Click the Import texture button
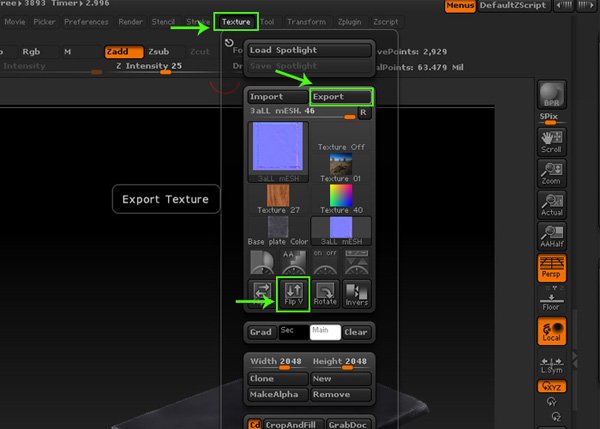Image resolution: width=600 pixels, height=429 pixels. coord(277,97)
